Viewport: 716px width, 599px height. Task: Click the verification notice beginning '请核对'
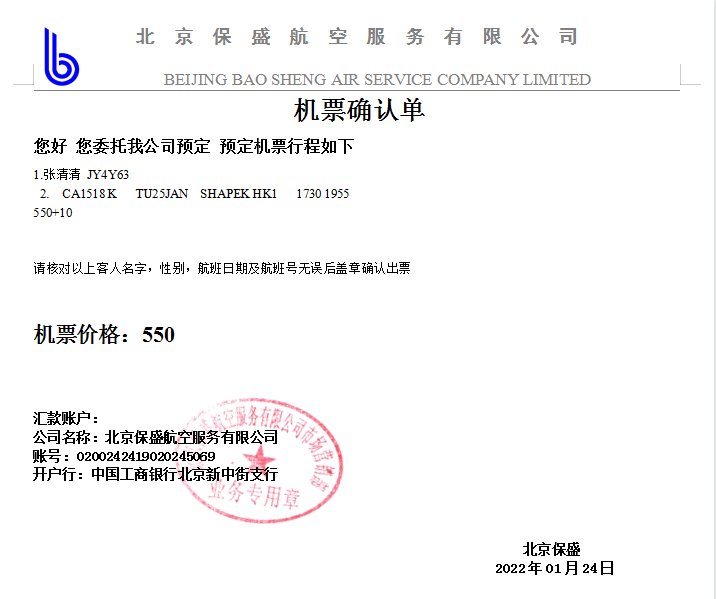pyautogui.click(x=222, y=268)
